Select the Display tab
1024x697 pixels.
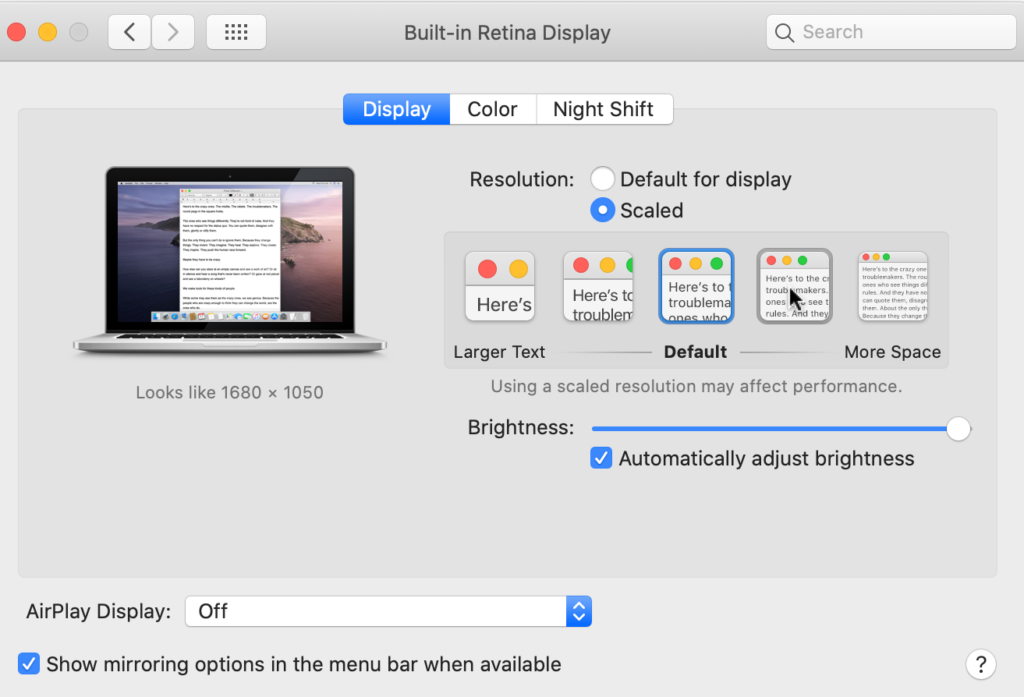(395, 109)
